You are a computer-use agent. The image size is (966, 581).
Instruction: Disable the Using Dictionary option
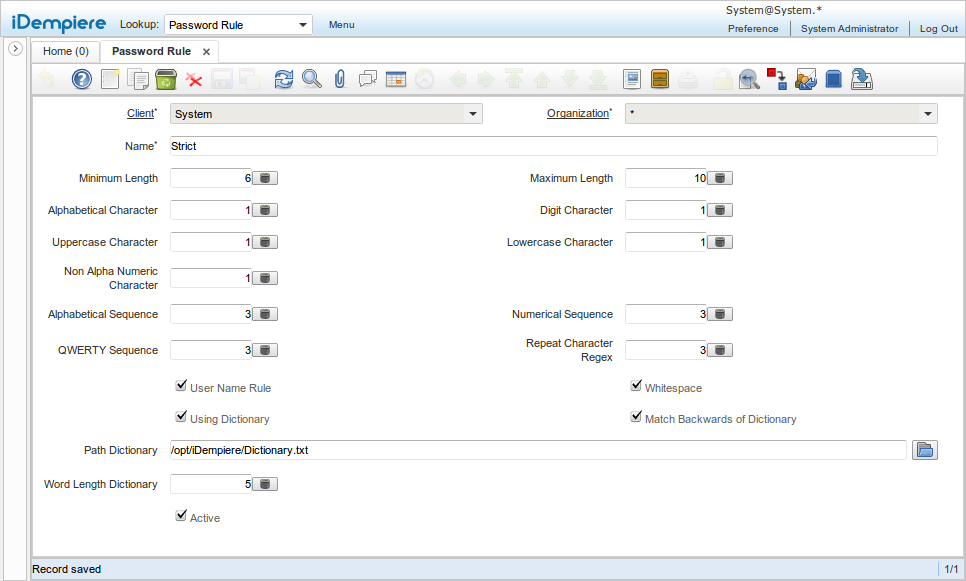(181, 415)
